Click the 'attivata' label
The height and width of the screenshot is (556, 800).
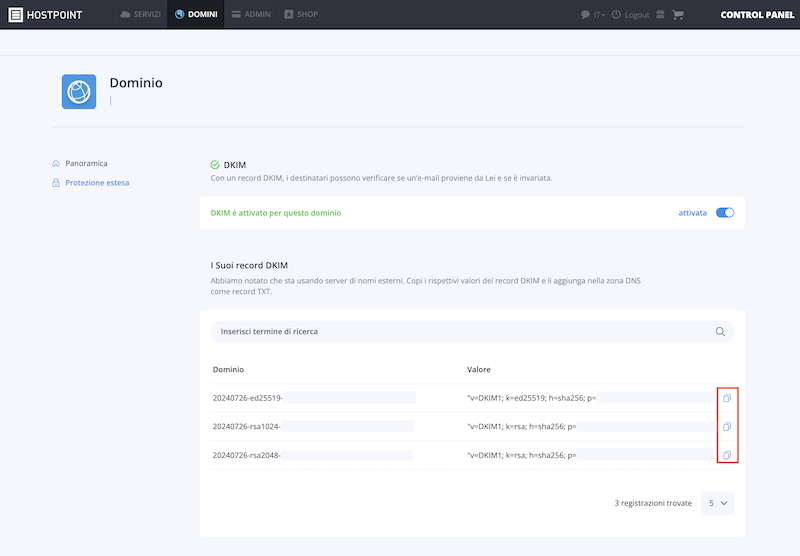(x=692, y=213)
